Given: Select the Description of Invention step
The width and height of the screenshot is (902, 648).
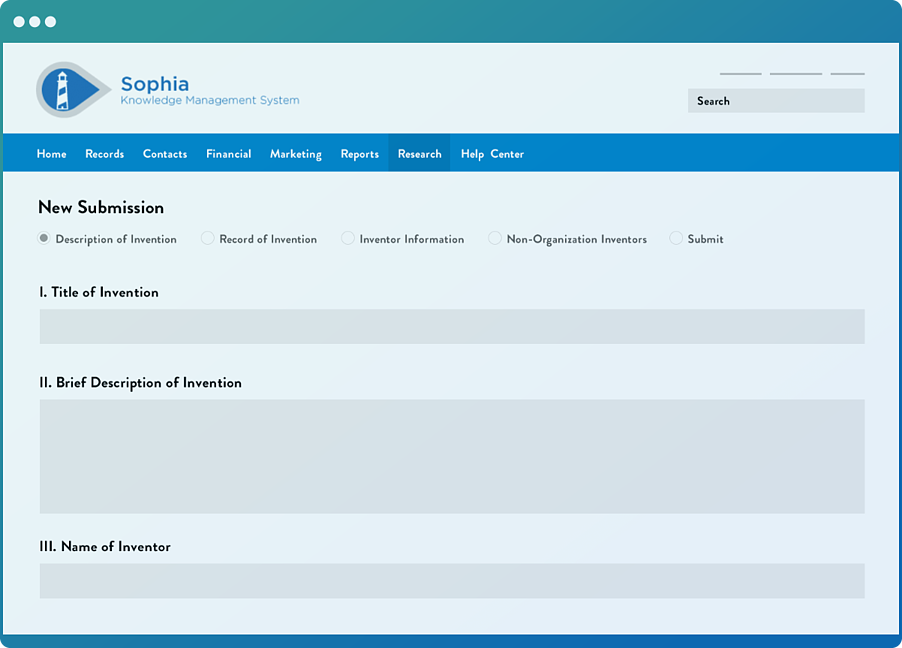Looking at the screenshot, I should (42, 238).
